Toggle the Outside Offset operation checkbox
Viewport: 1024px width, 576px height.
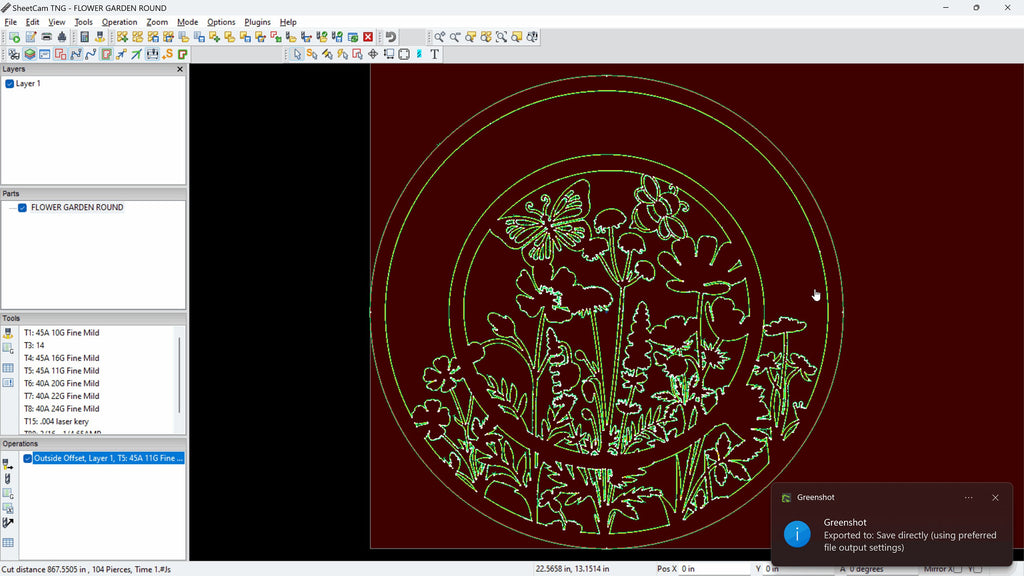(x=27, y=458)
